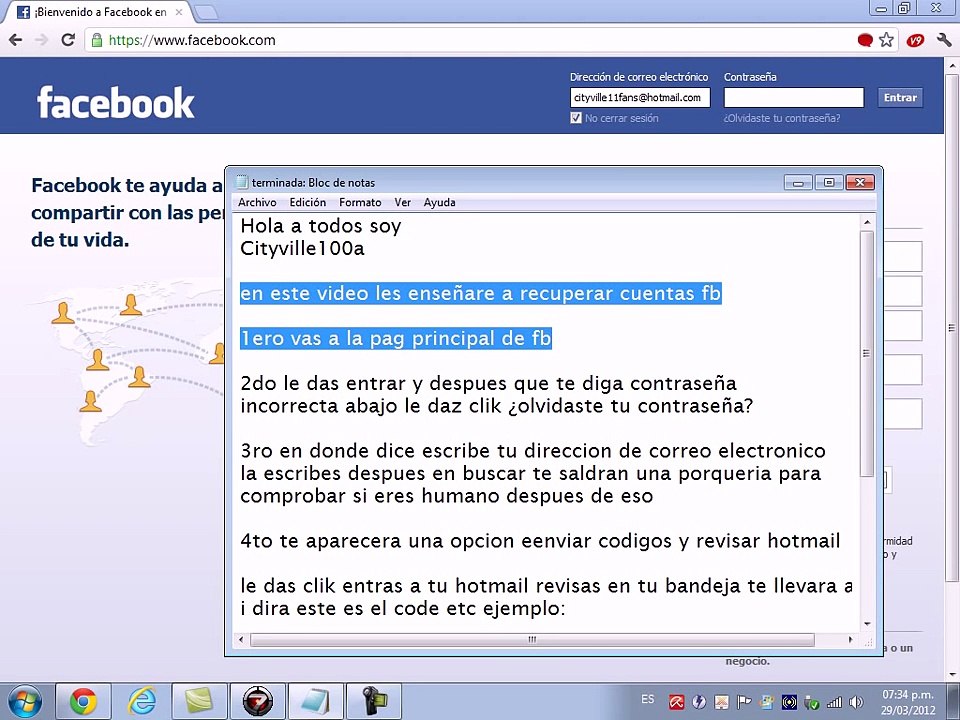The width and height of the screenshot is (960, 720).
Task: Click the green HTTPS padlock icon
Action: coord(97,40)
